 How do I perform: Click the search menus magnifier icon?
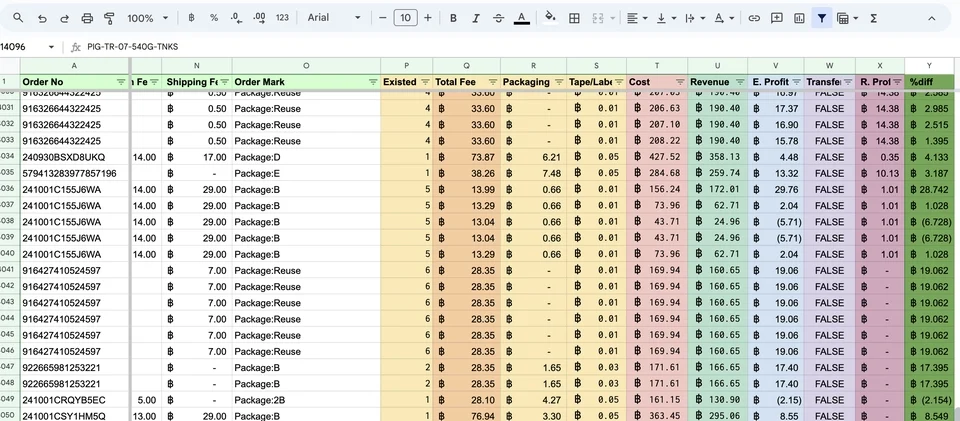coord(18,18)
